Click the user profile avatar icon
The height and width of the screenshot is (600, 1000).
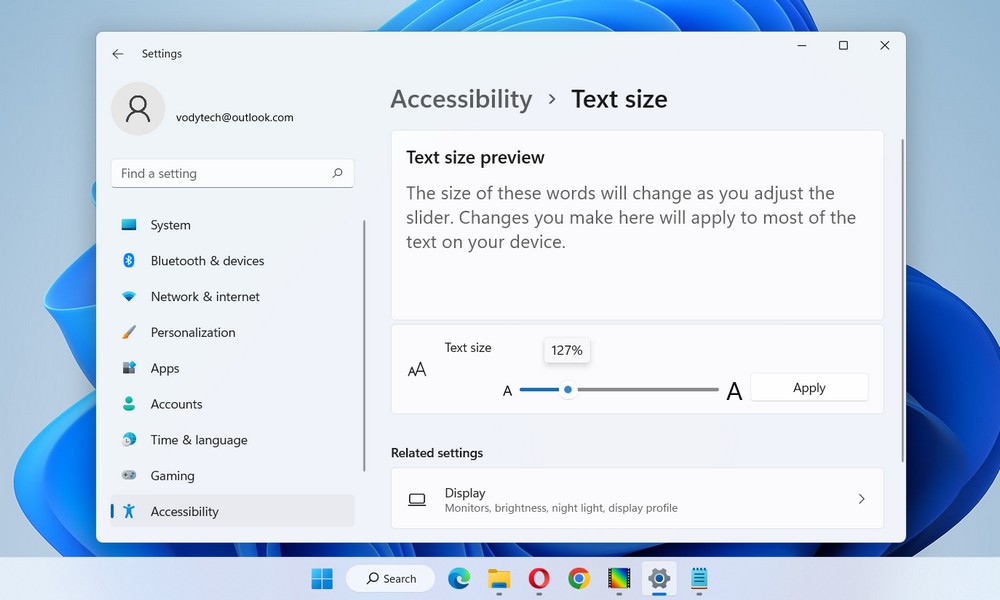[x=138, y=108]
